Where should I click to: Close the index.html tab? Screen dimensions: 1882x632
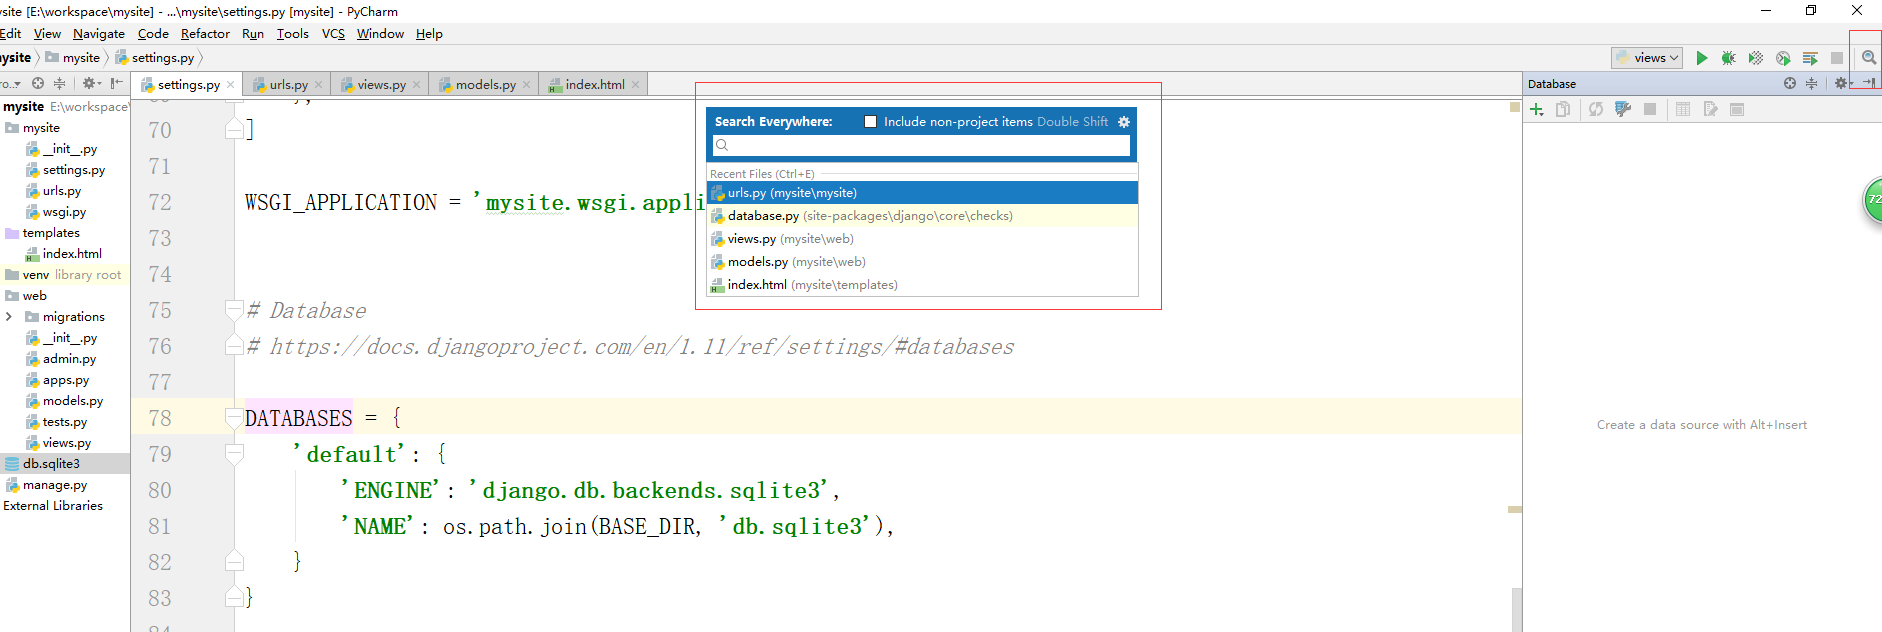click(x=635, y=85)
